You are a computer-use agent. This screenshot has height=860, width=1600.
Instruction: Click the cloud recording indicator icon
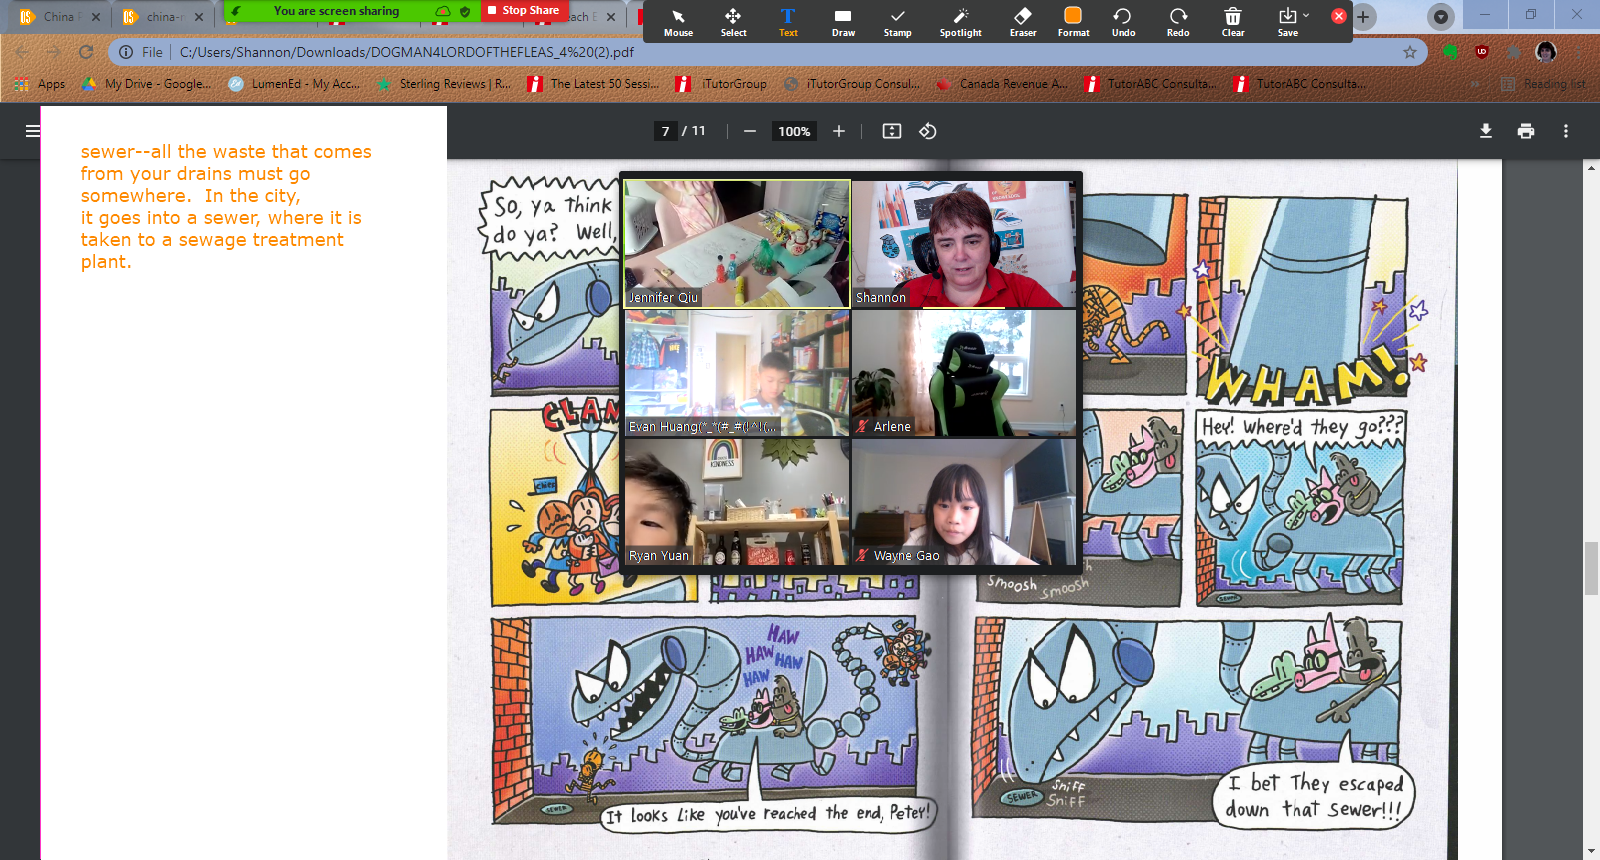tap(442, 12)
